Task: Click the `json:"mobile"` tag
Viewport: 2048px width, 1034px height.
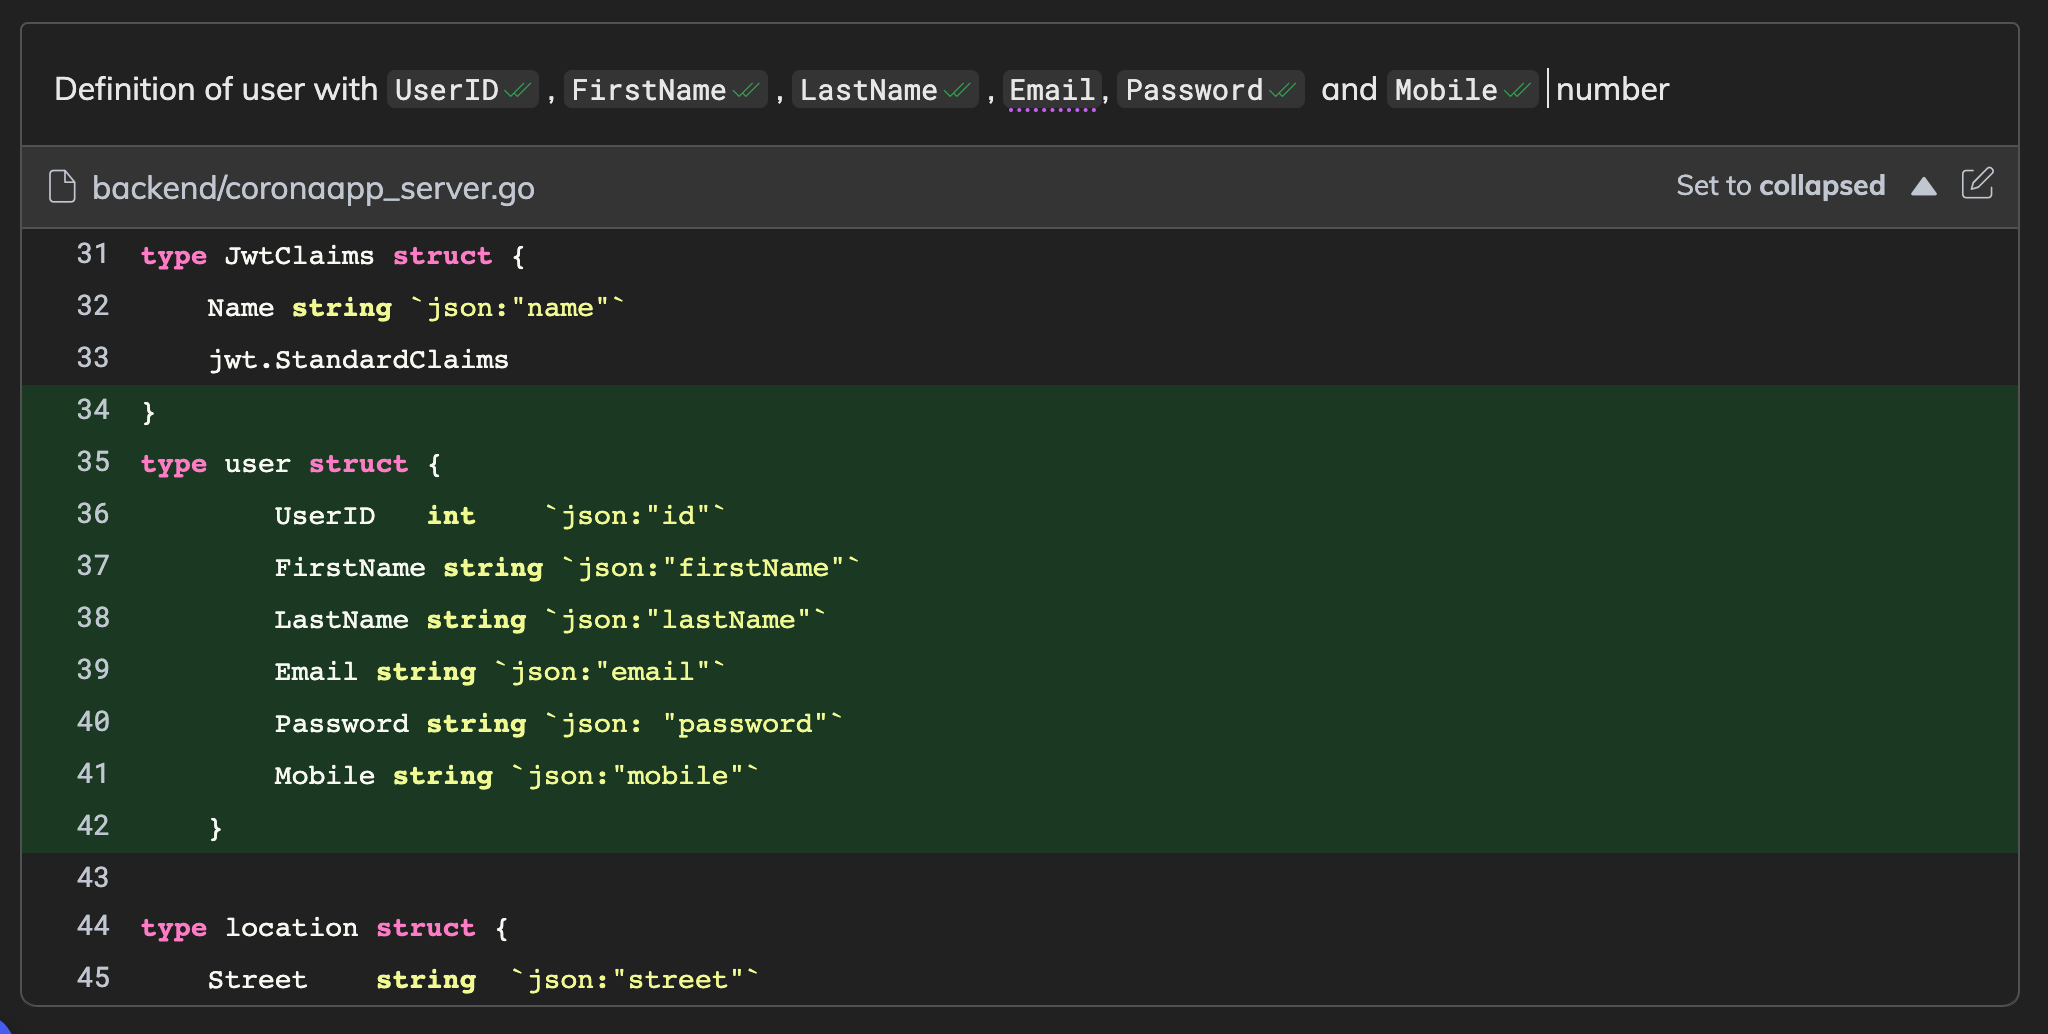Action: tap(635, 776)
